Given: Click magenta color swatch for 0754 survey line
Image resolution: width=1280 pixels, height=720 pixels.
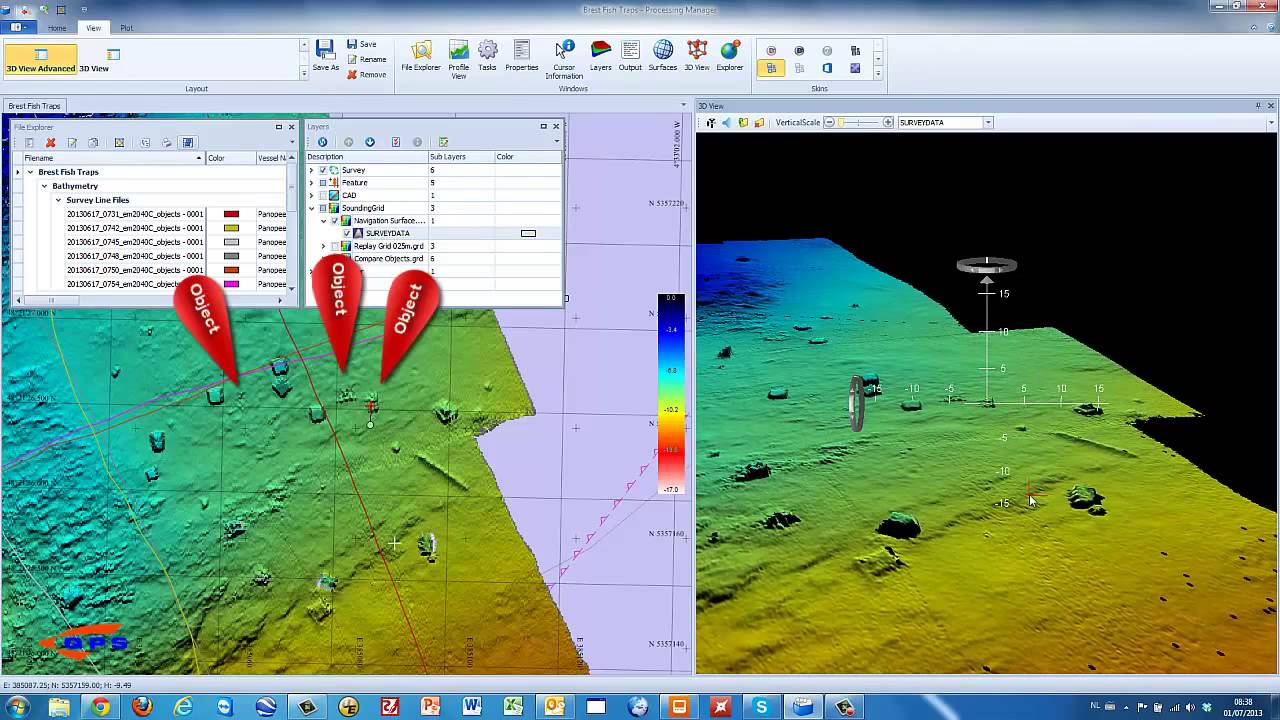Looking at the screenshot, I should click(231, 284).
